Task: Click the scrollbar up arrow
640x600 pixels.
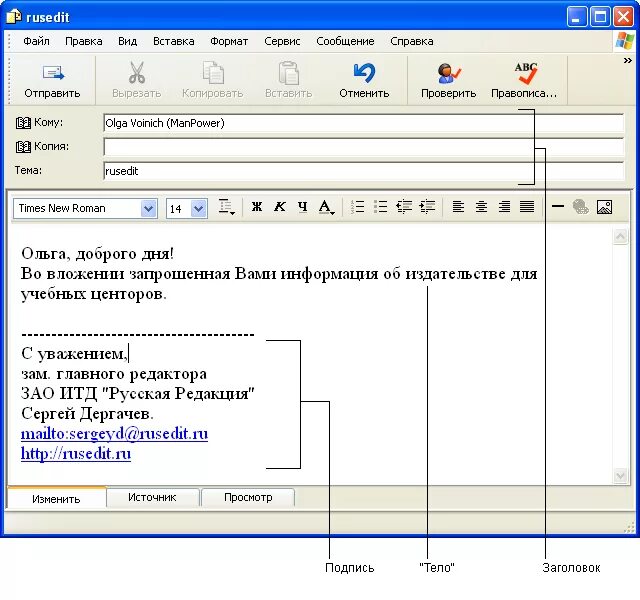Action: (620, 236)
